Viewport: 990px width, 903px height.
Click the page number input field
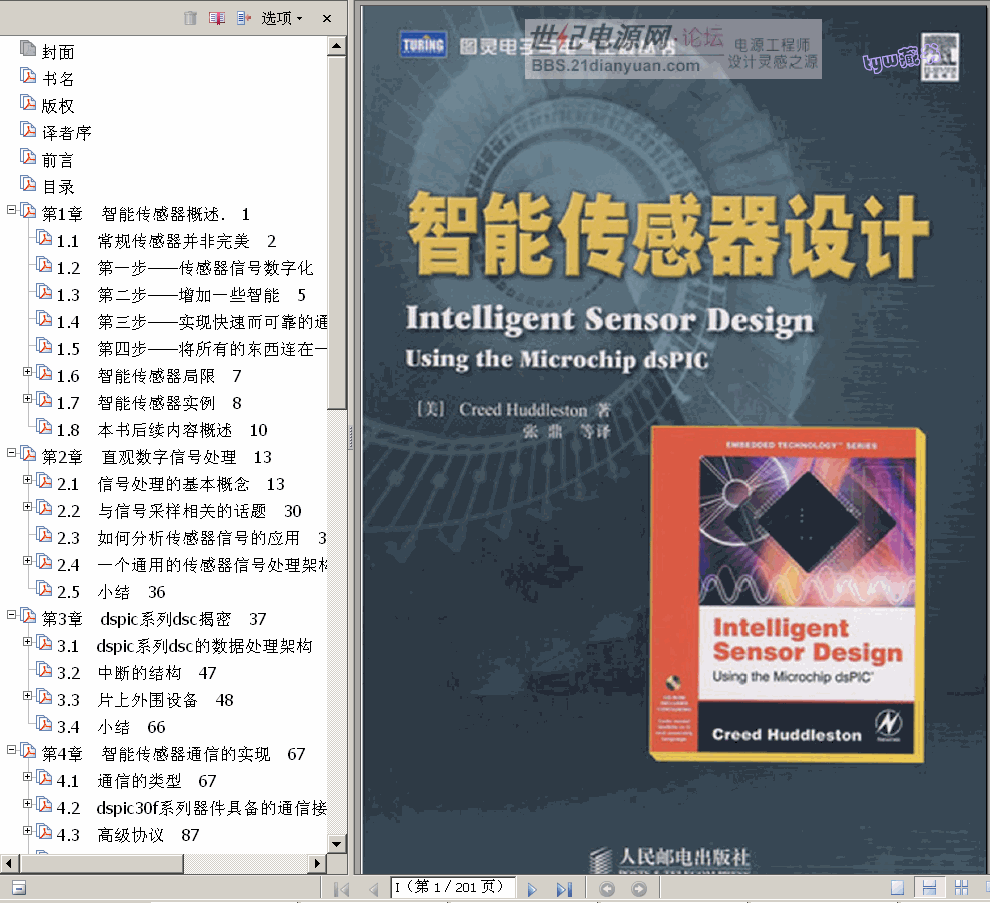coord(453,888)
